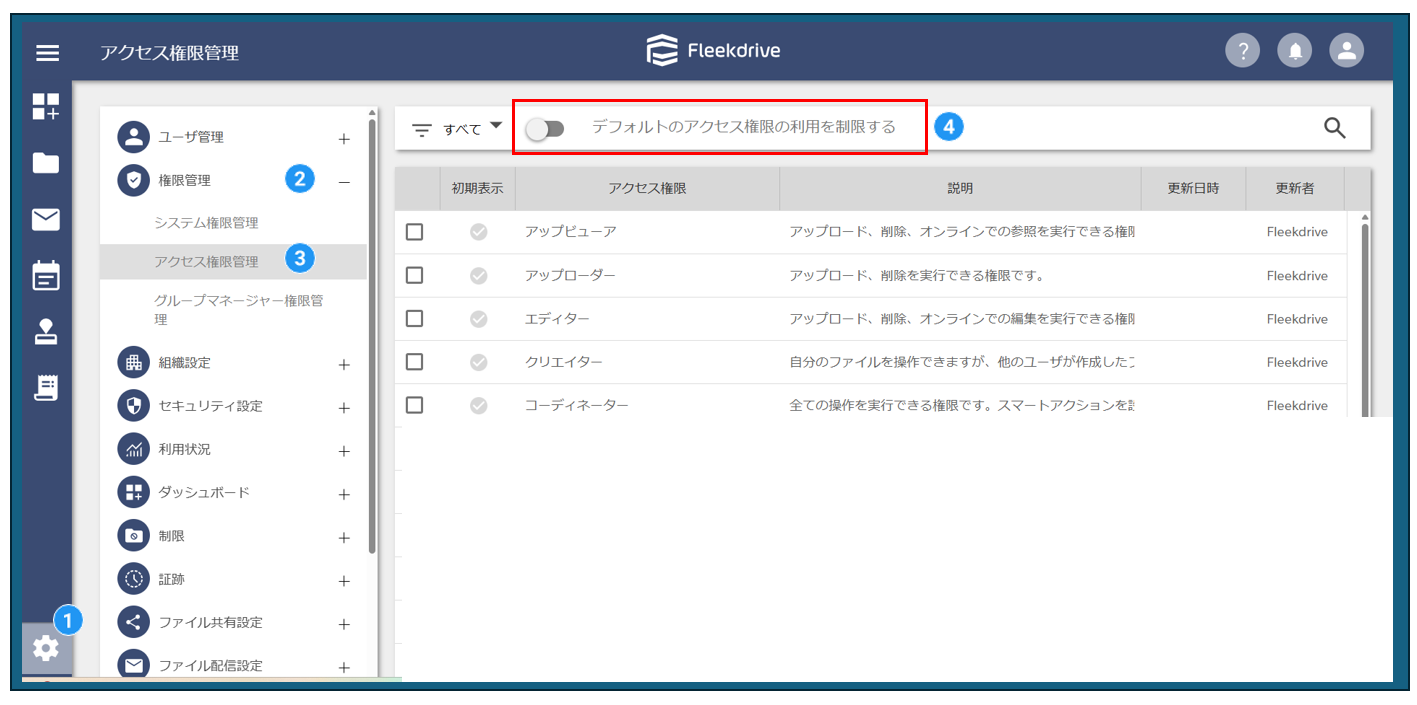Screen dimensions: 1417x705
Task: Open the calendar icon in left sidebar
Action: (x=46, y=276)
